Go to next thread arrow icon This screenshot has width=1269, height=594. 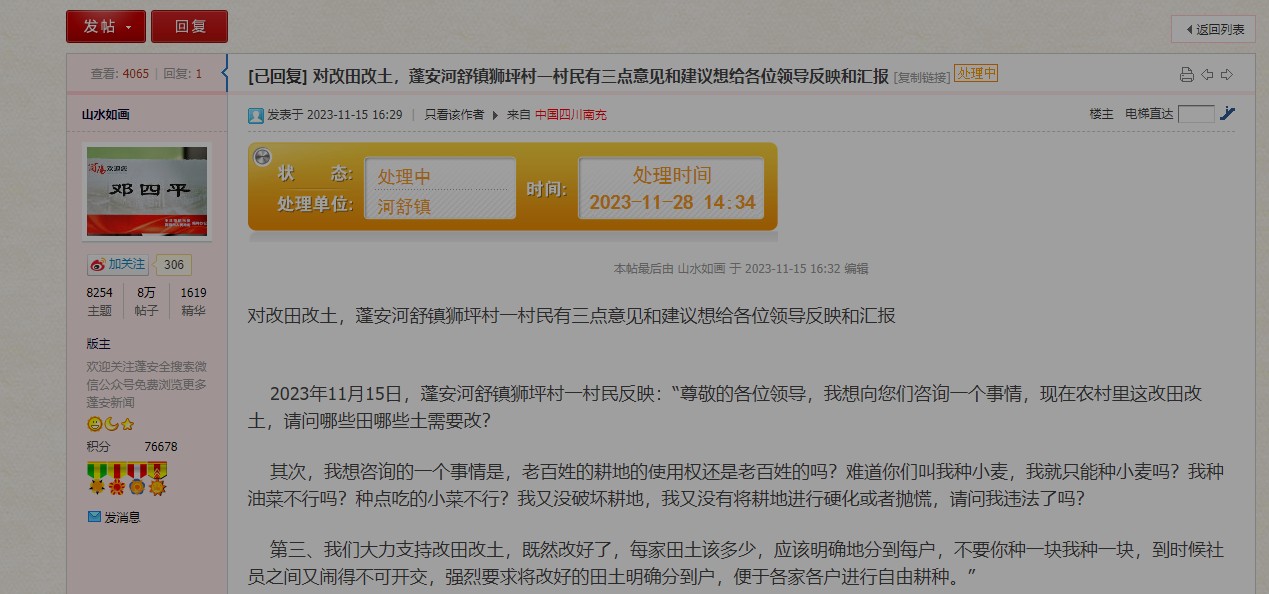pos(1227,75)
